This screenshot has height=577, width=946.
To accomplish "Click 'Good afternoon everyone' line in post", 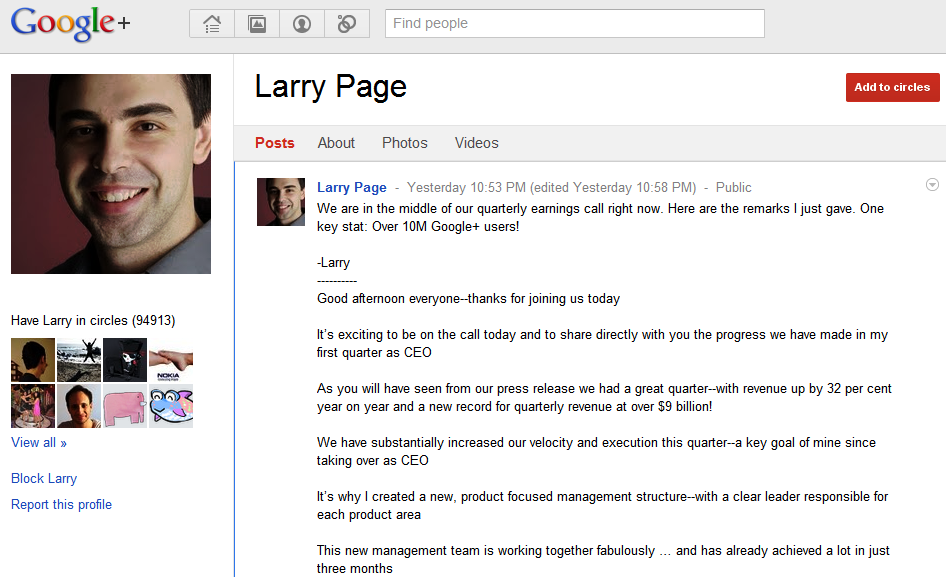I will tap(468, 299).
